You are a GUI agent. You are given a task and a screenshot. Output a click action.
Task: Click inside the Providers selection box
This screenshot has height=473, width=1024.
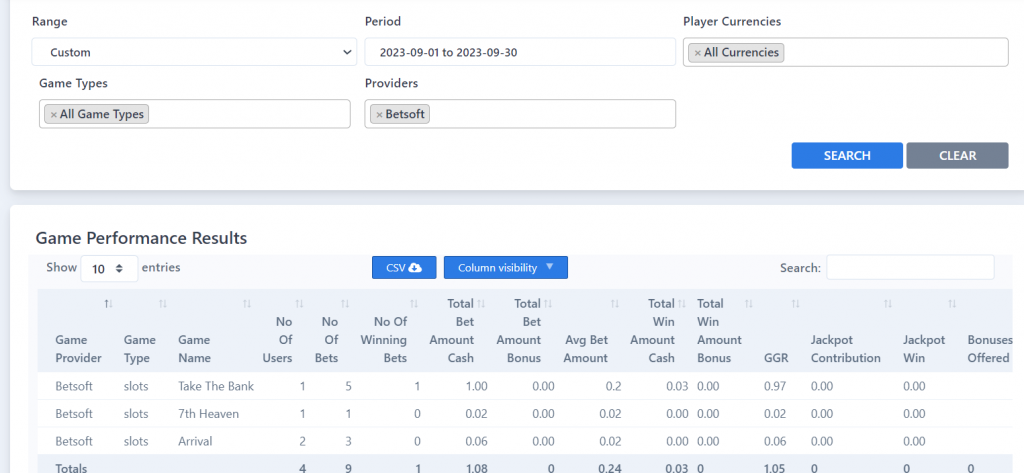coord(520,114)
